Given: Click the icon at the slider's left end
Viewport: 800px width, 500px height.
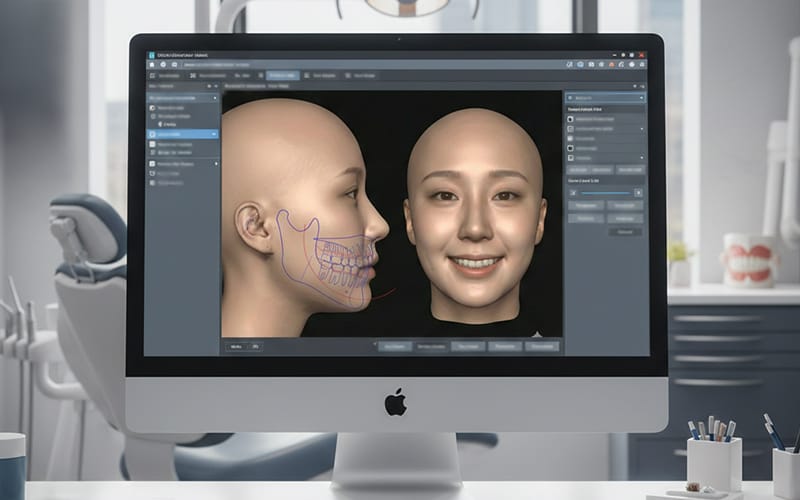Looking at the screenshot, I should pyautogui.click(x=573, y=193).
